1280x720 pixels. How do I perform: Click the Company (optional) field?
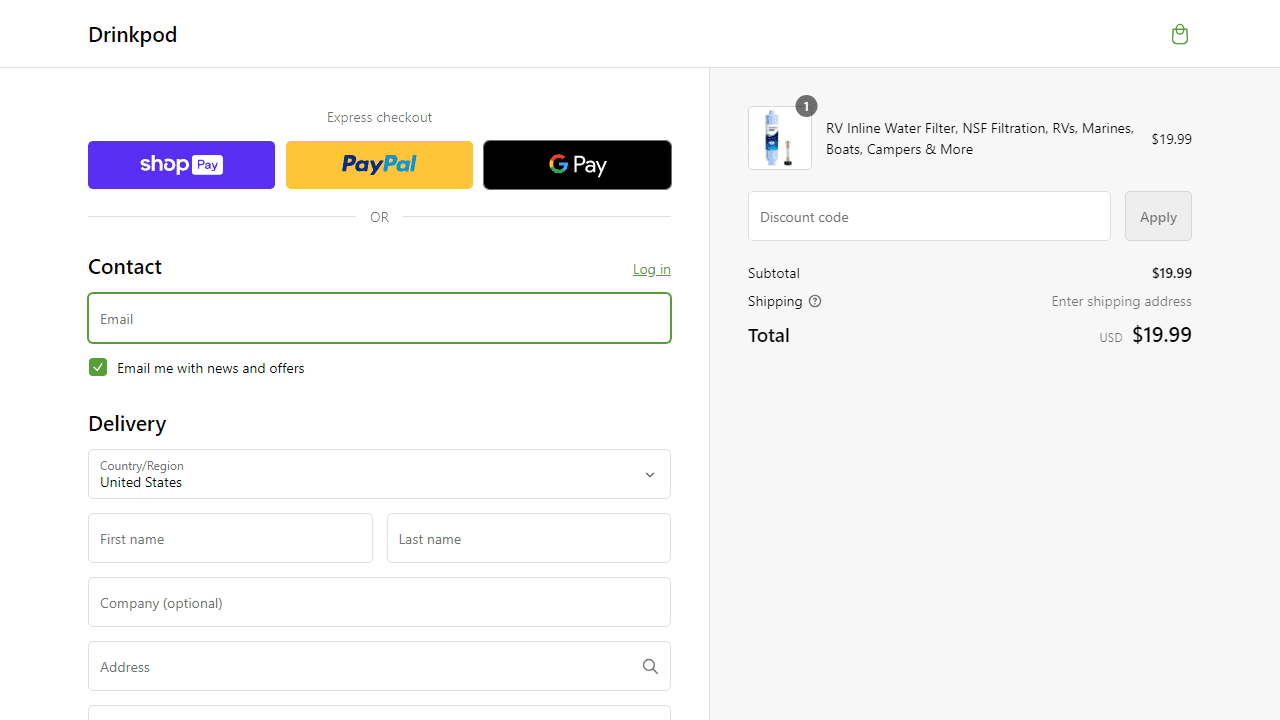(379, 602)
